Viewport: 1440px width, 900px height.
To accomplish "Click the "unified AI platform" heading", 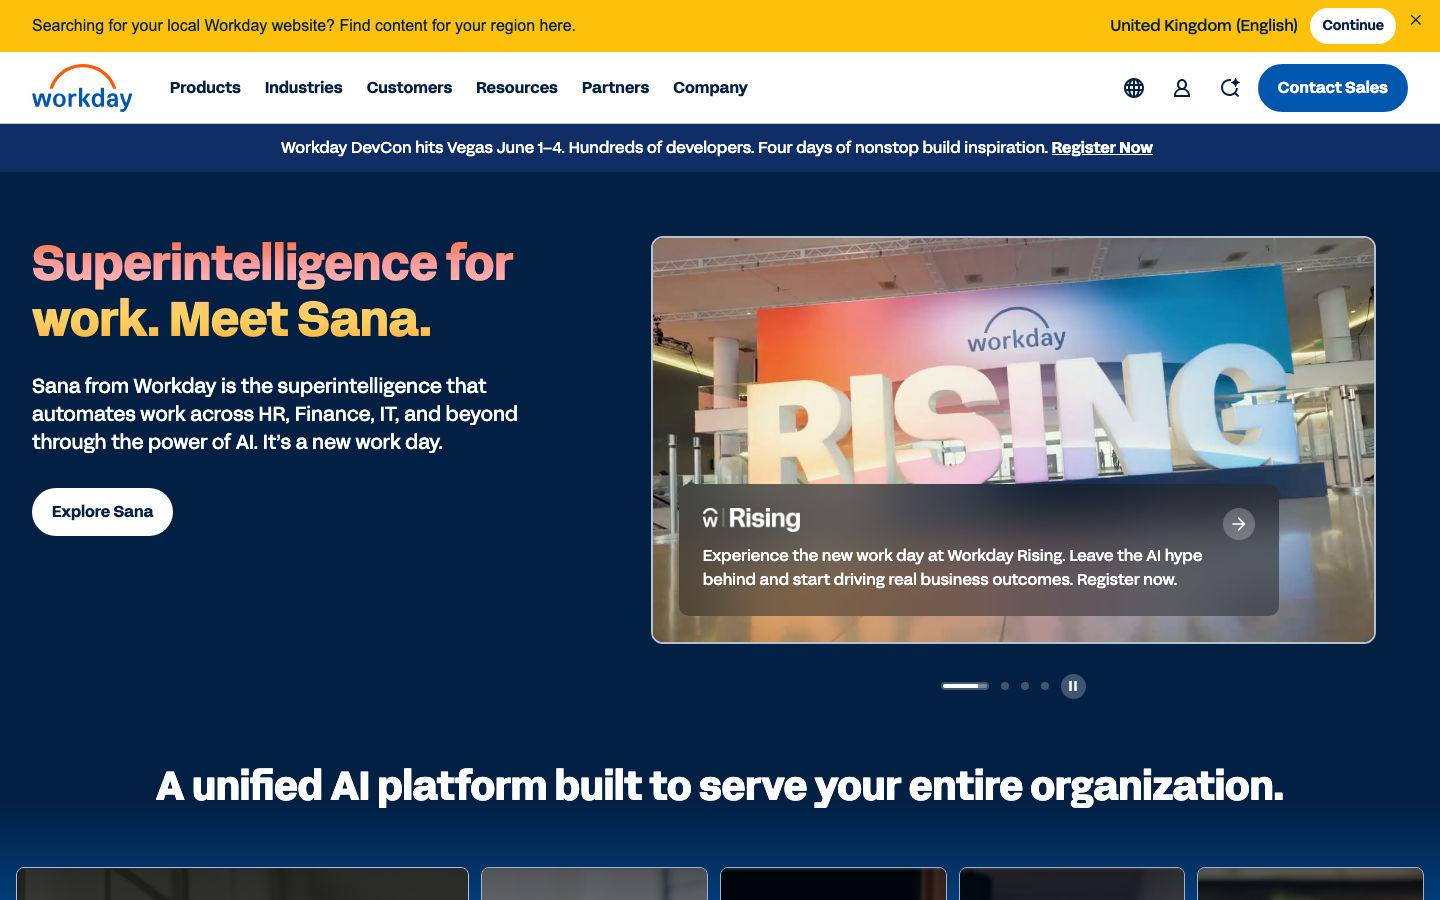I will click(720, 786).
